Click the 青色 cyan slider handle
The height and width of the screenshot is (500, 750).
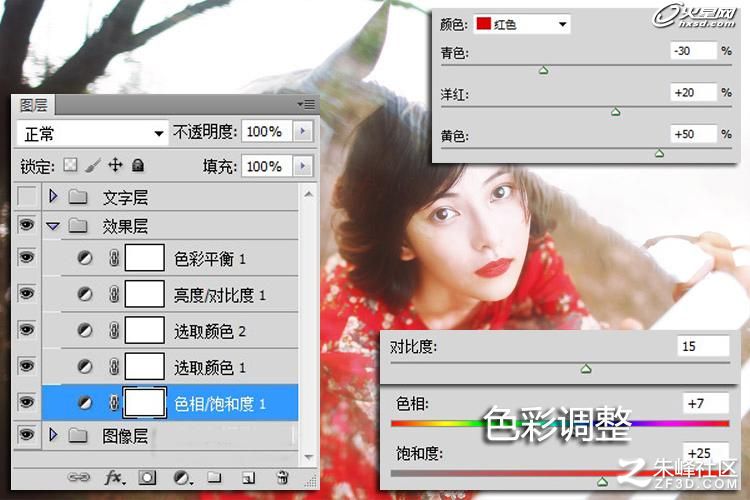tap(543, 71)
